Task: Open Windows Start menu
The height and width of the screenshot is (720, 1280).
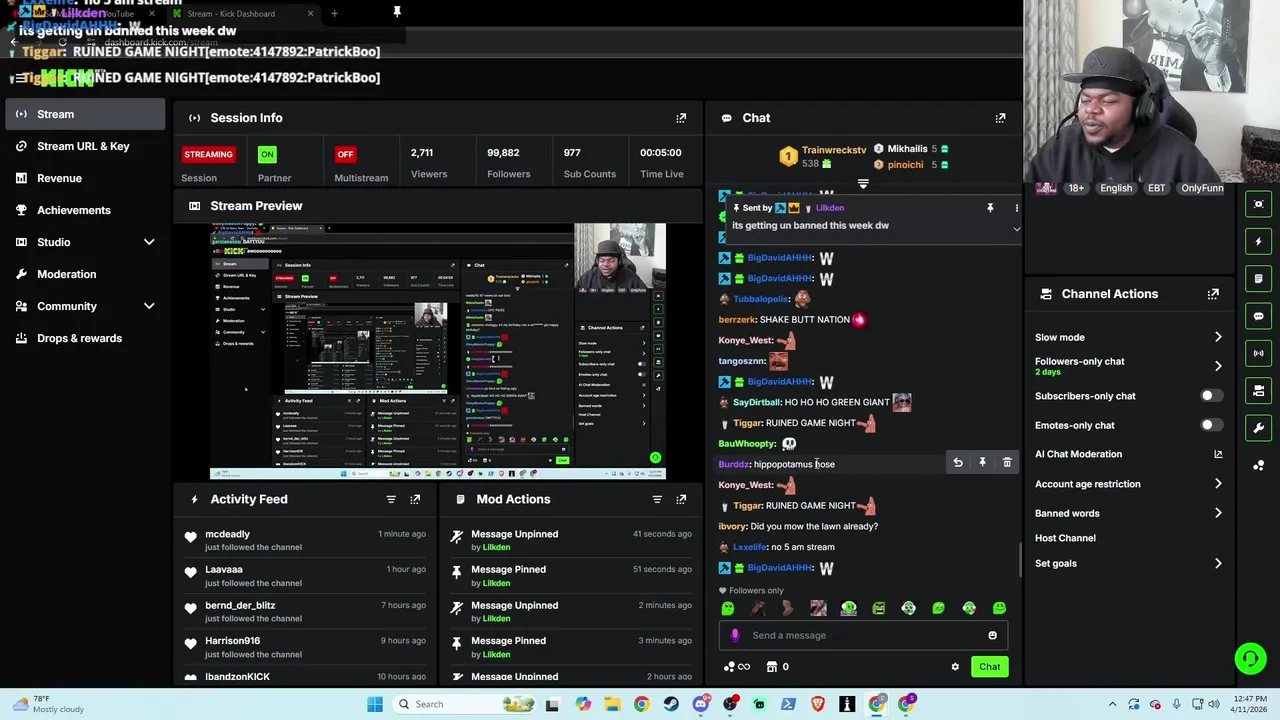Action: 375,704
